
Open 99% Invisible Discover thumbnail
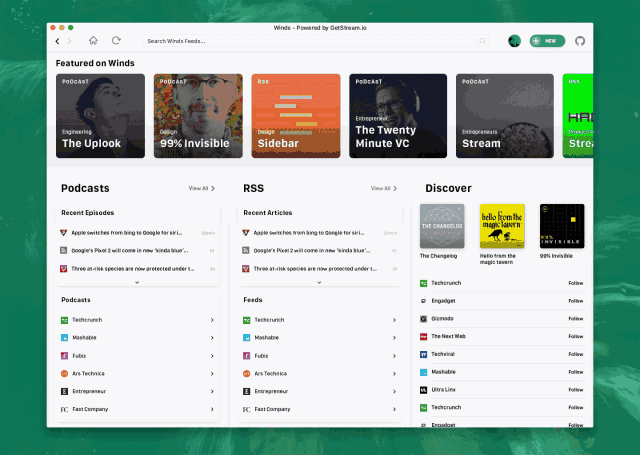[x=562, y=226]
